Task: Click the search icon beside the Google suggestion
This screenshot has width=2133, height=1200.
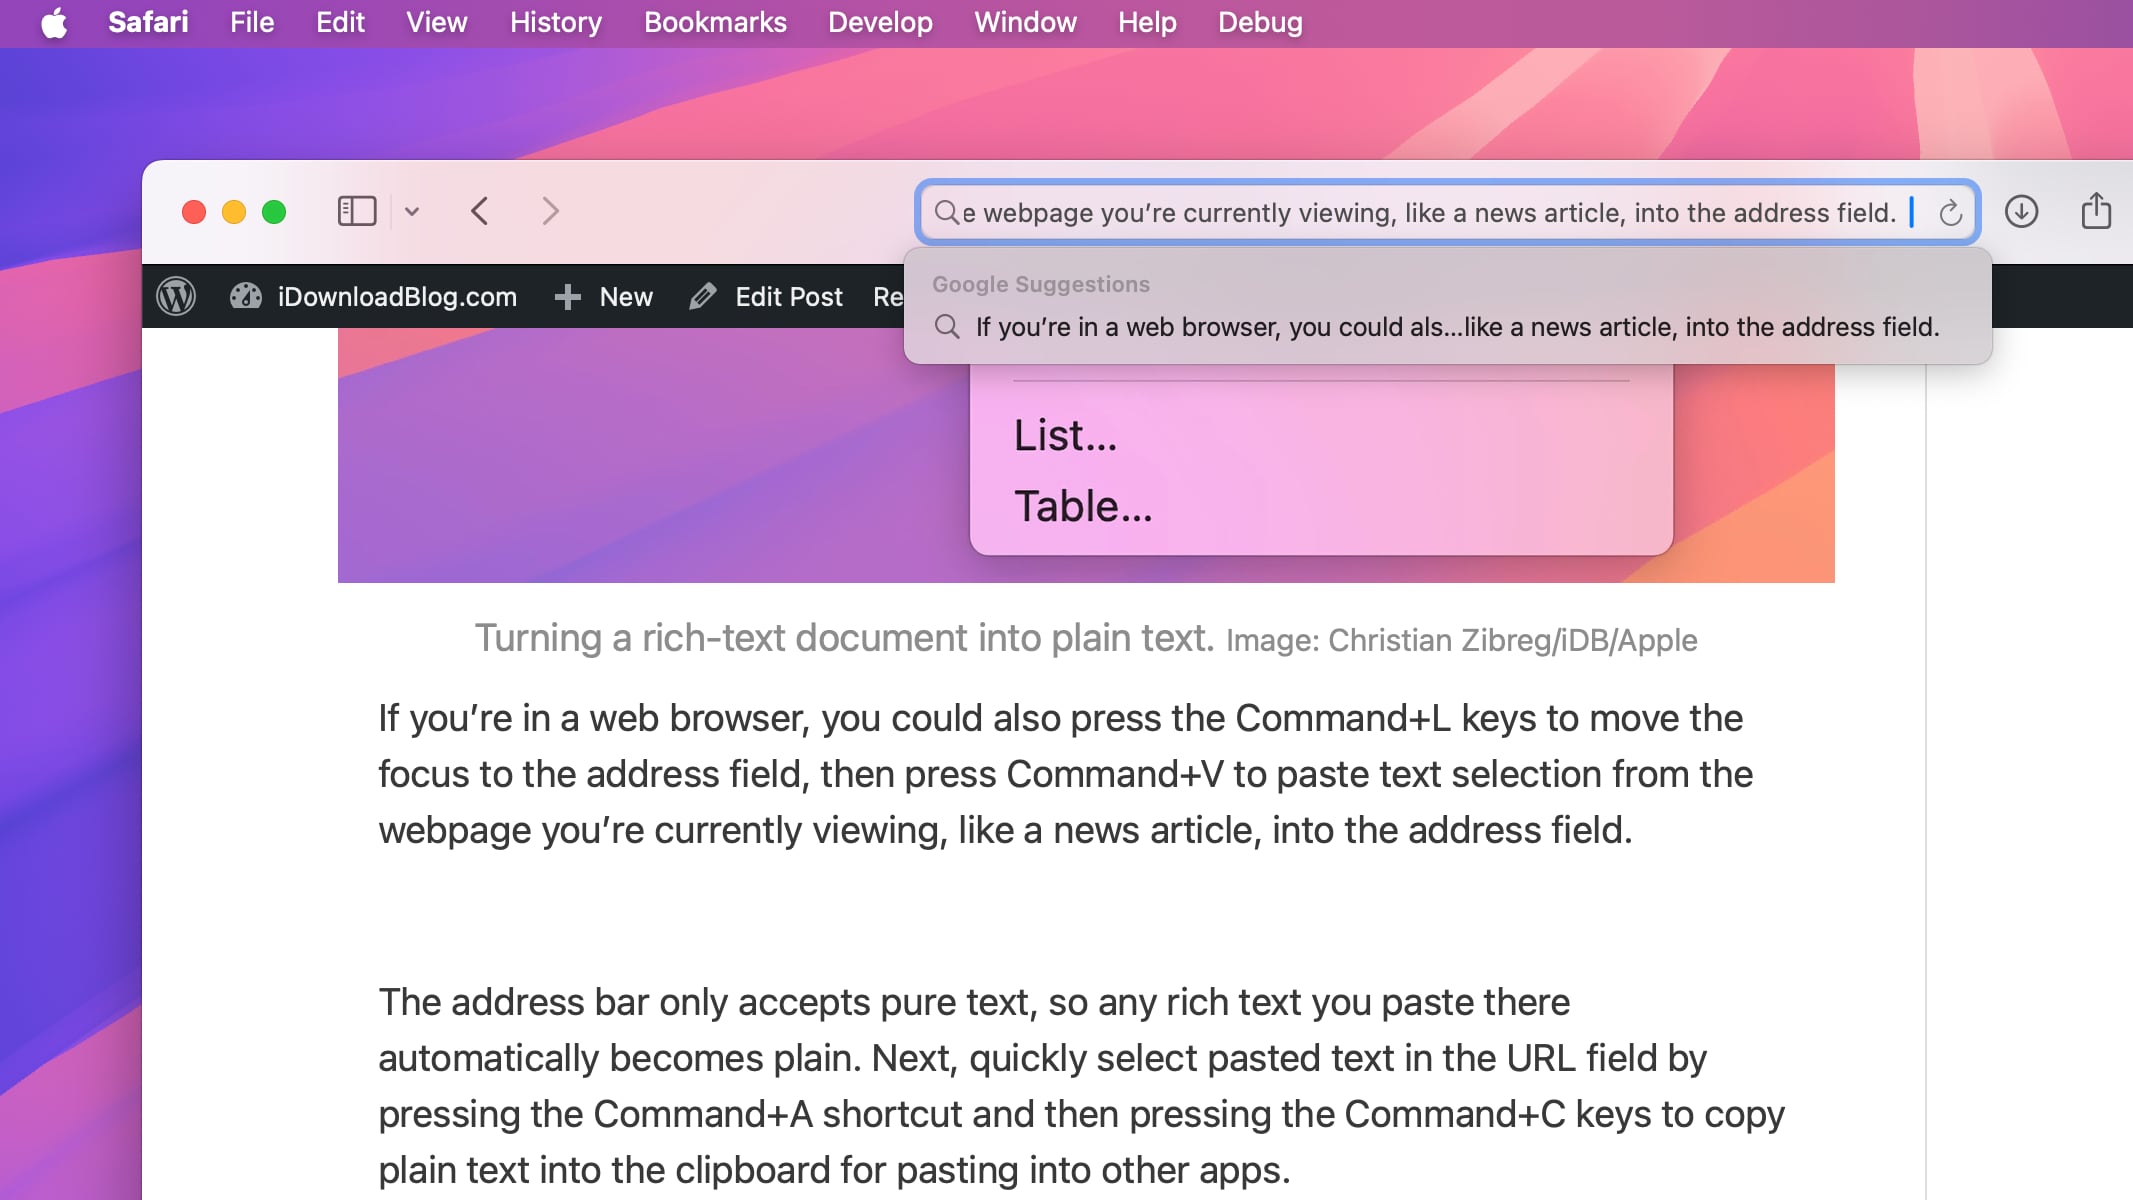Action: tap(947, 327)
